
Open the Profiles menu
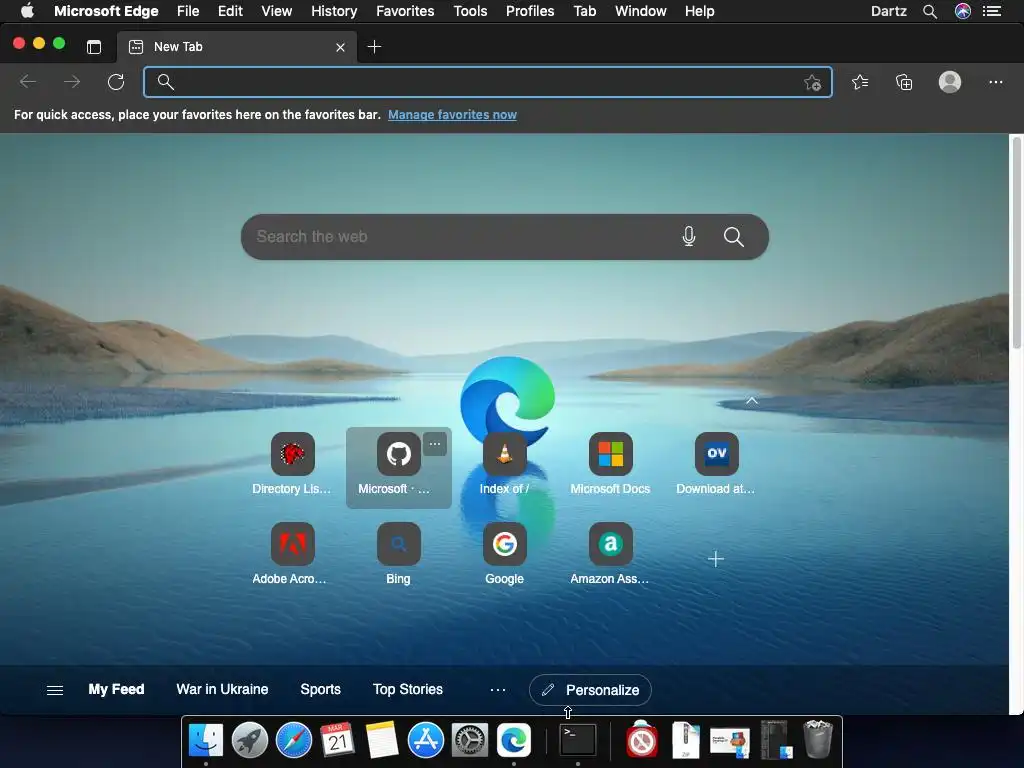coord(530,11)
